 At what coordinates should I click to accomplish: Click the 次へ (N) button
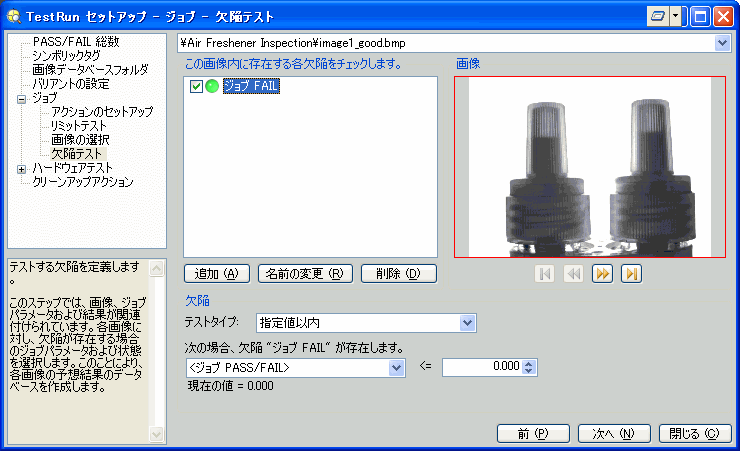tap(614, 433)
